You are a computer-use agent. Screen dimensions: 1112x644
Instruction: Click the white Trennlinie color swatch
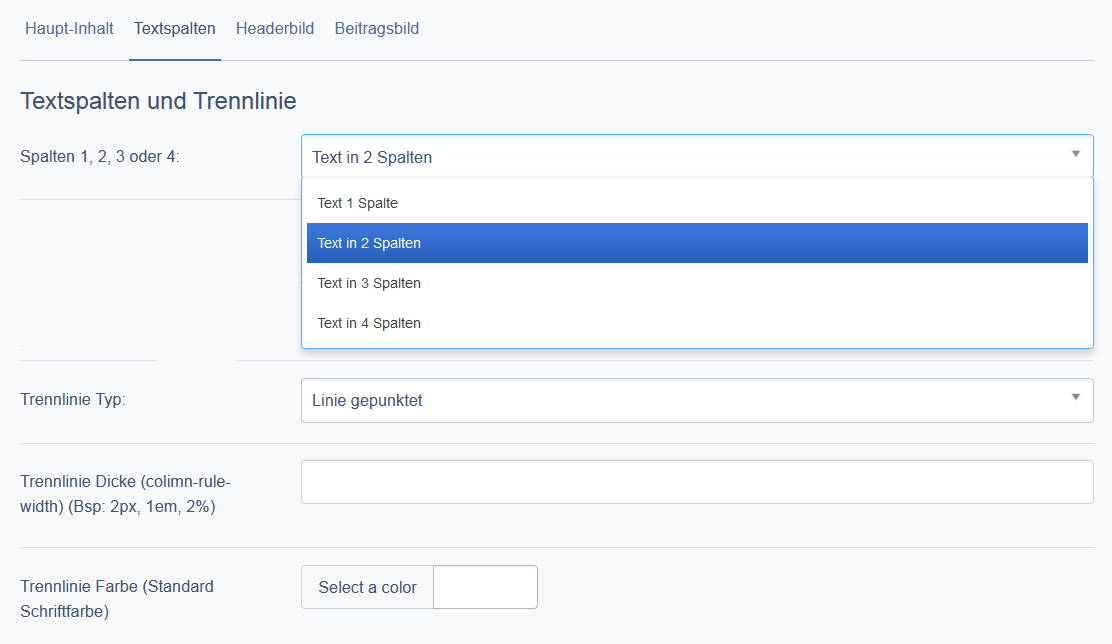click(x=485, y=587)
